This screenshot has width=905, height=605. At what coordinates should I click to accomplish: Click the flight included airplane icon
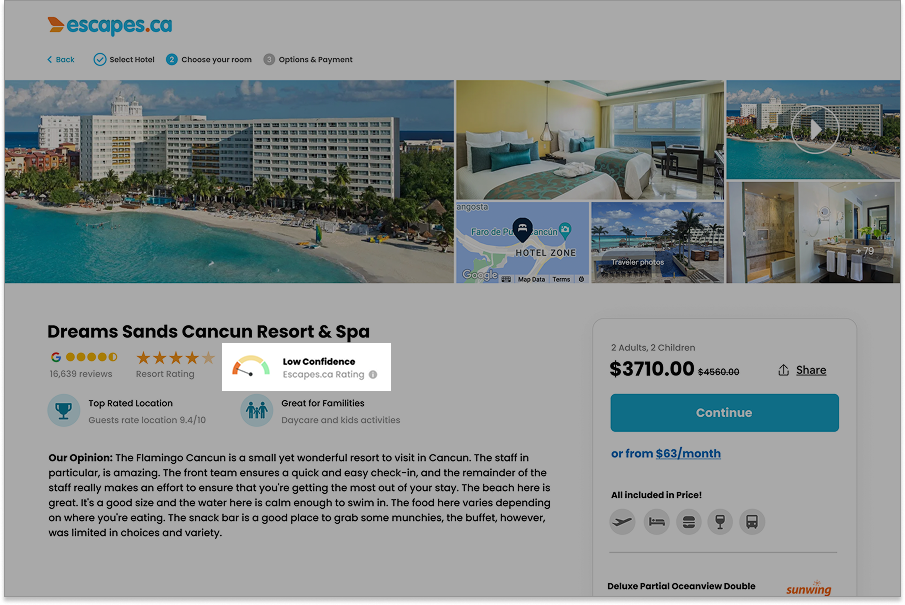tap(622, 522)
